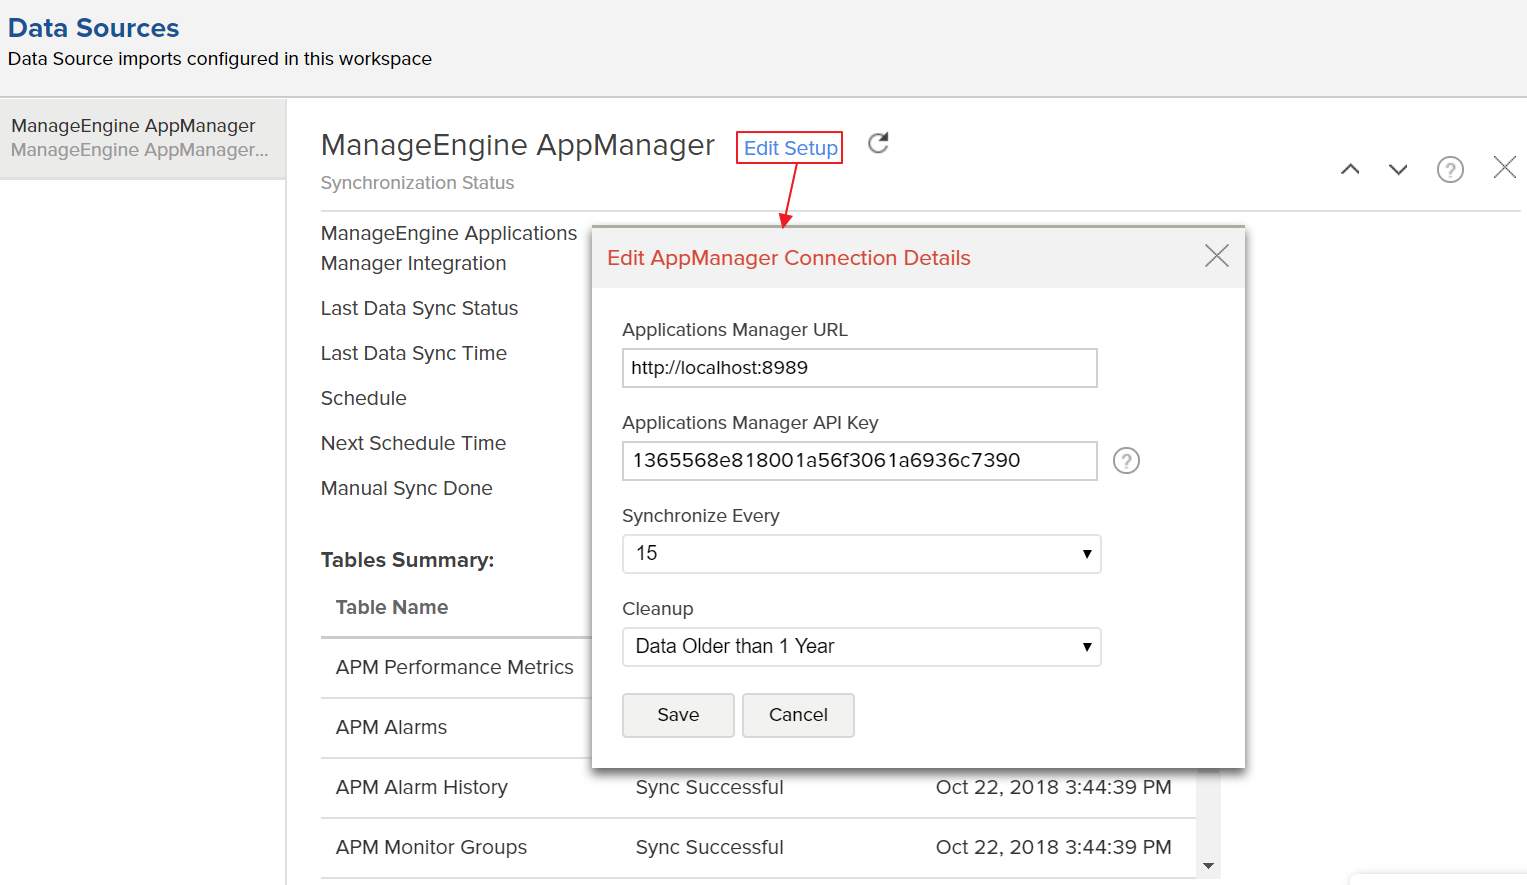Click the Save button

pos(678,715)
